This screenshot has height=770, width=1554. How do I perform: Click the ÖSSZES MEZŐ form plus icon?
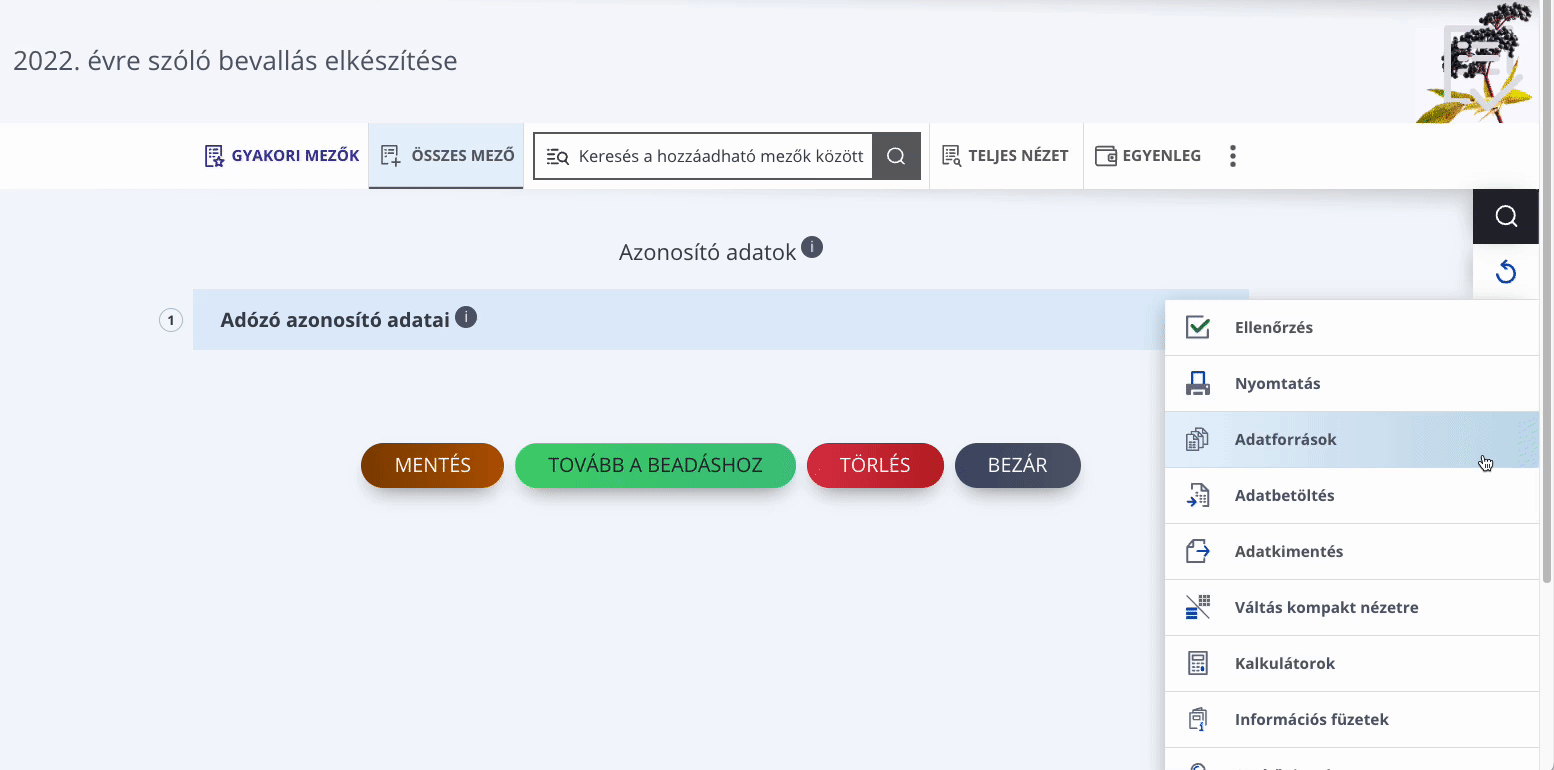391,156
